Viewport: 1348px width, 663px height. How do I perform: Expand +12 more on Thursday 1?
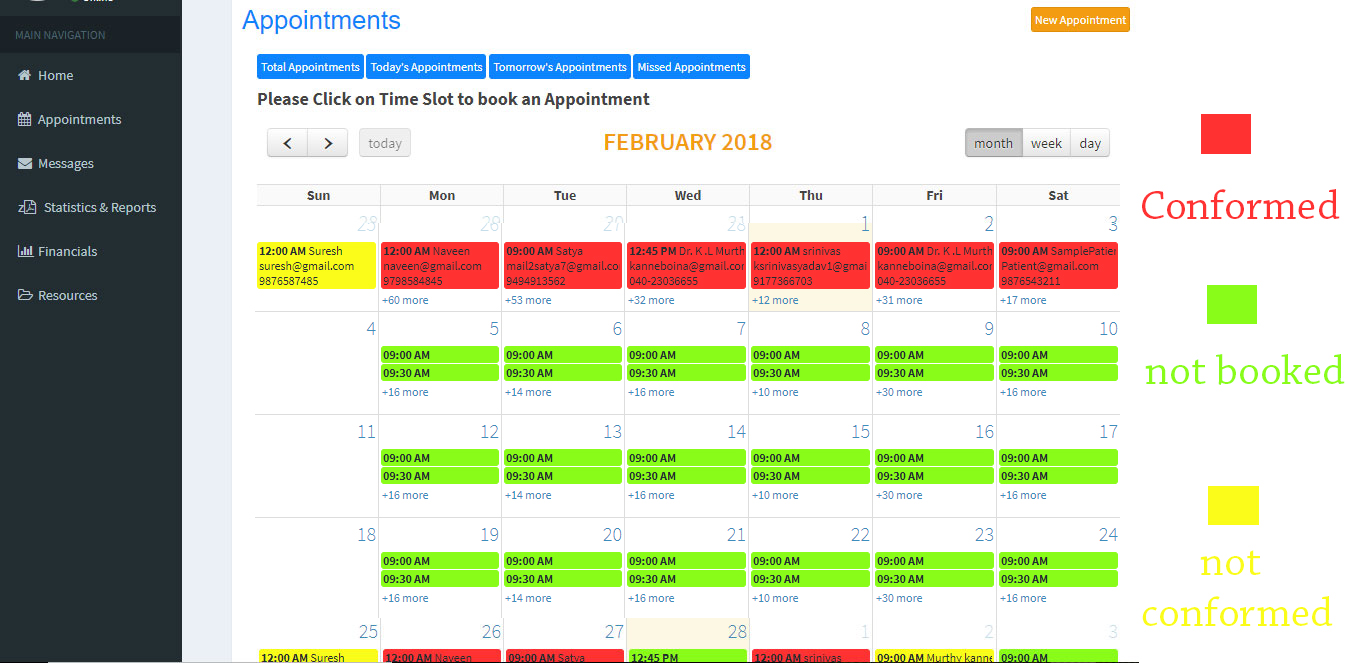(x=775, y=300)
